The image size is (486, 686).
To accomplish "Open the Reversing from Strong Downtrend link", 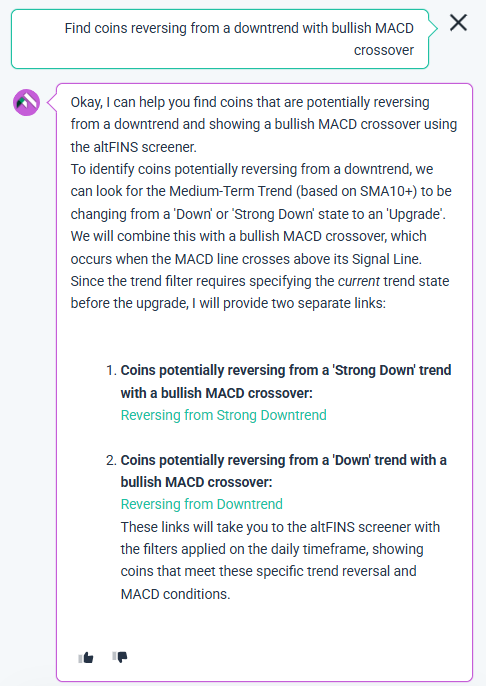I will [224, 415].
